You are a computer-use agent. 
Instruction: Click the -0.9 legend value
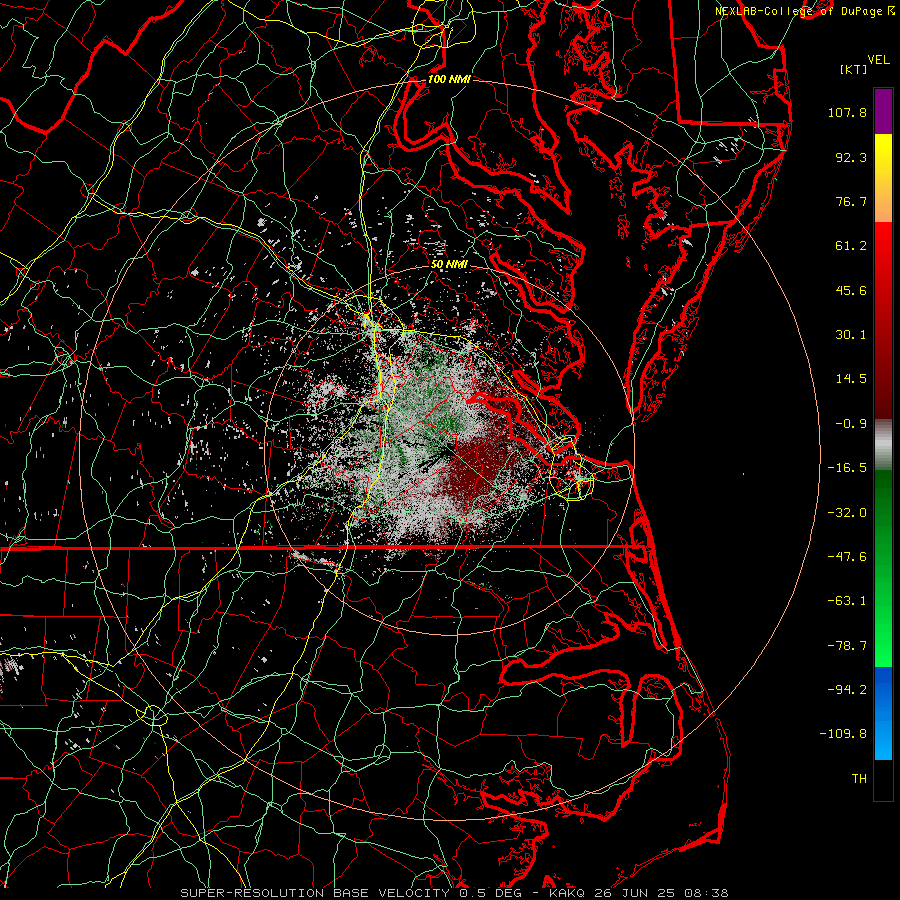pyautogui.click(x=851, y=424)
